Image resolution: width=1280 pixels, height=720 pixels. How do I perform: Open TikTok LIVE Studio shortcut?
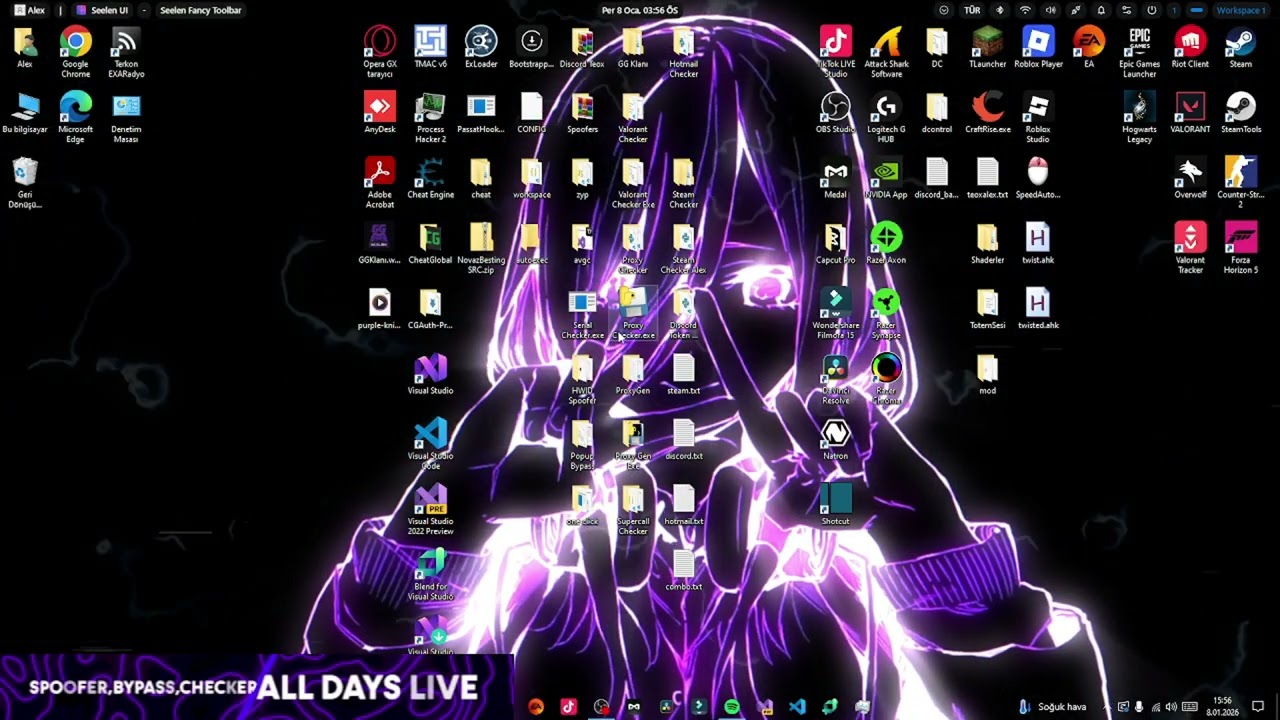[x=836, y=52]
